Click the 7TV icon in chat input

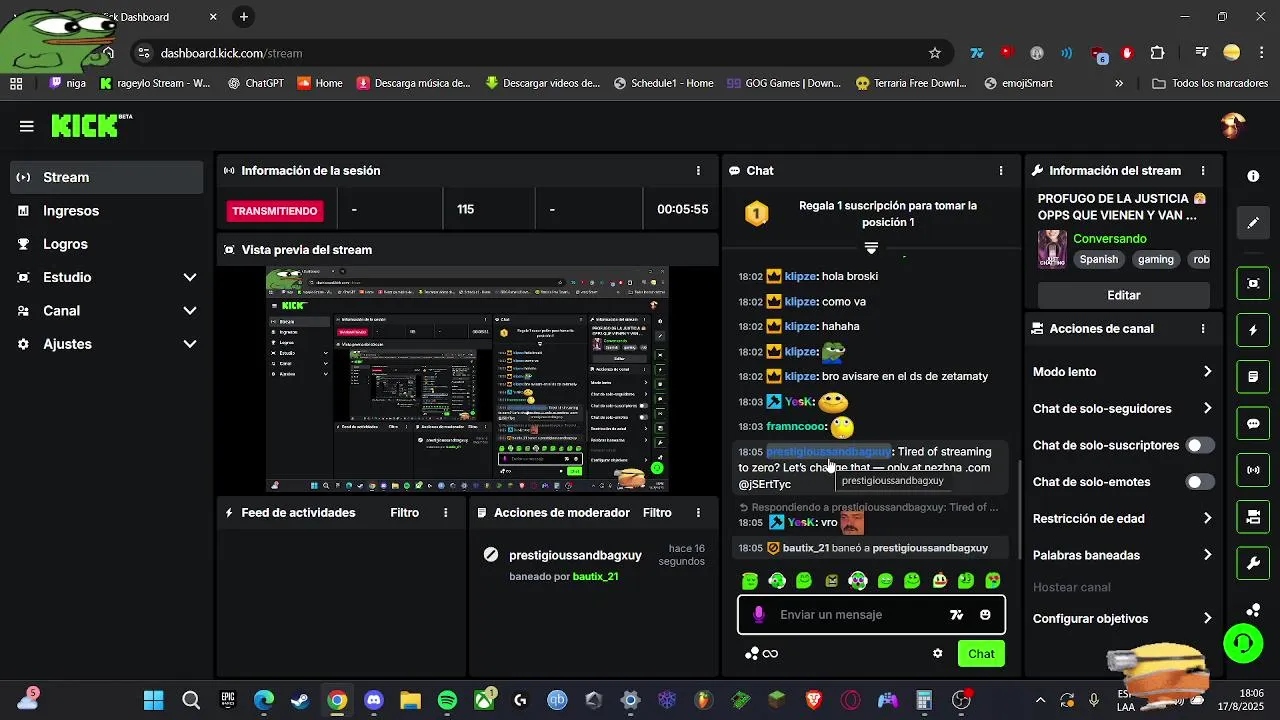click(956, 615)
